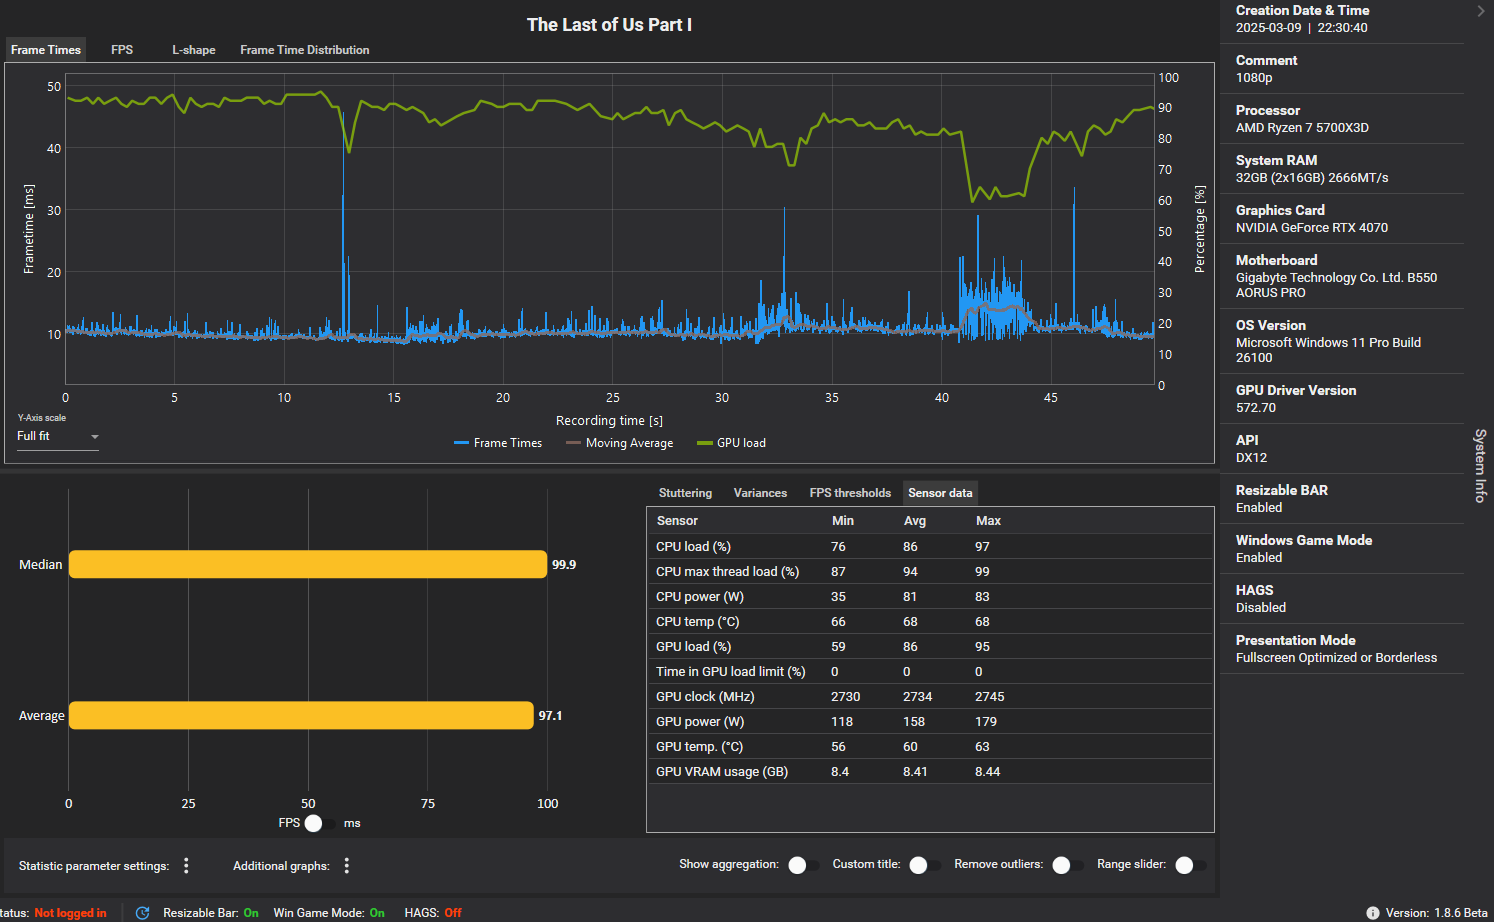Select the GPU power (W) row label
Image resolution: width=1494 pixels, height=922 pixels.
[700, 722]
